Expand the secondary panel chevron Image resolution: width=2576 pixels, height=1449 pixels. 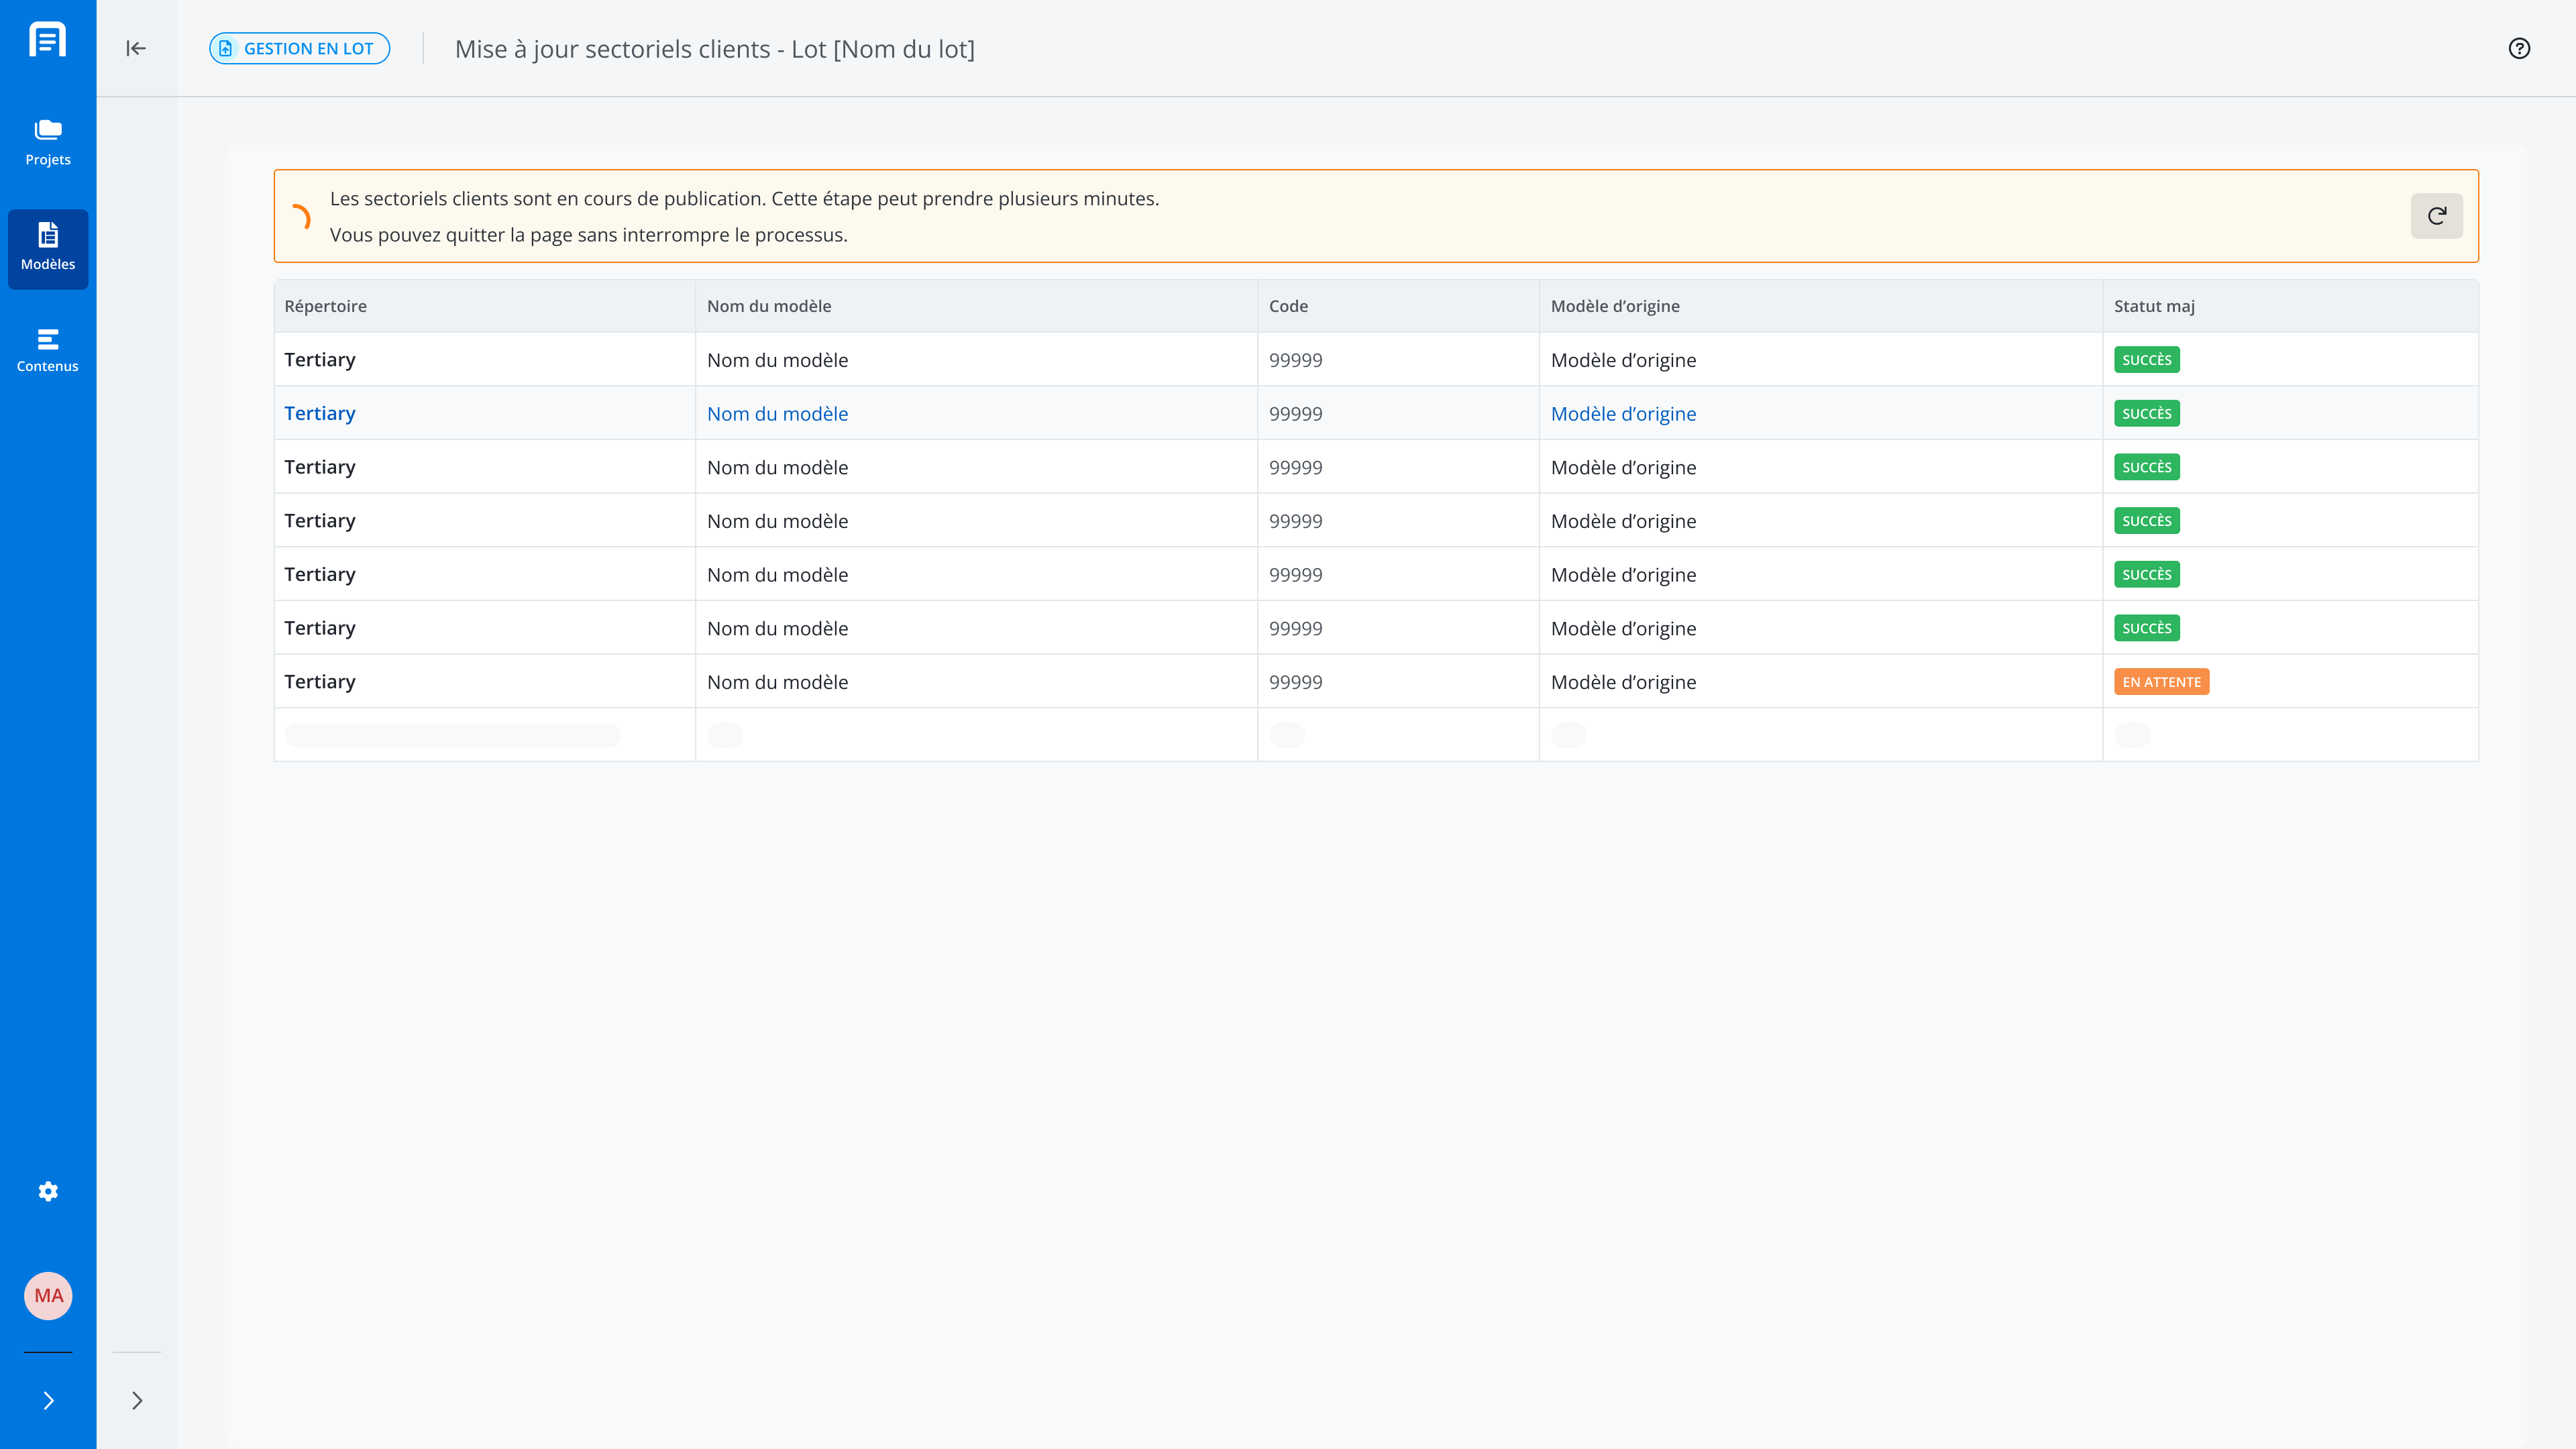(137, 1400)
